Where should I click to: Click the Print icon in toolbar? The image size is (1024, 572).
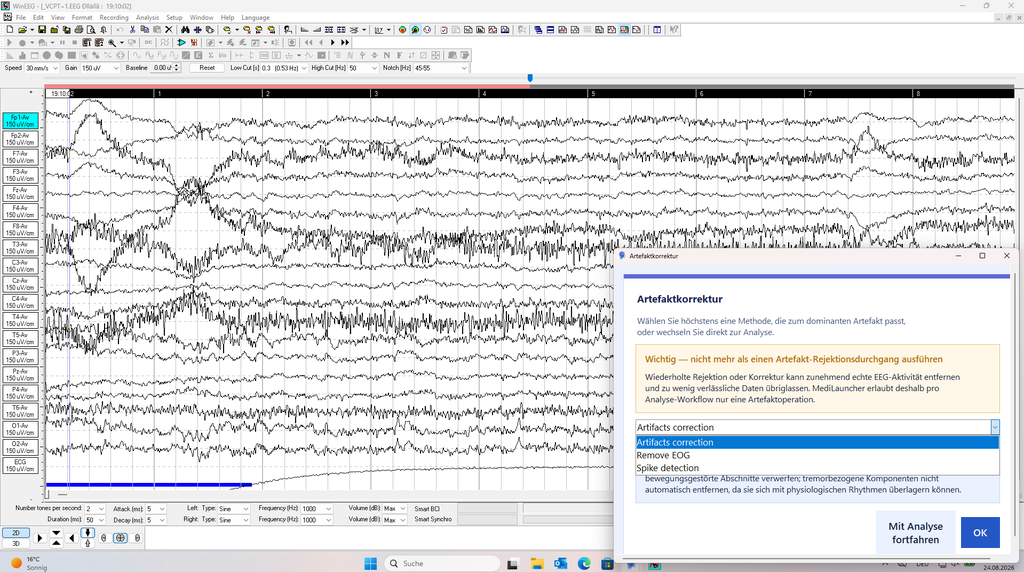79,29
